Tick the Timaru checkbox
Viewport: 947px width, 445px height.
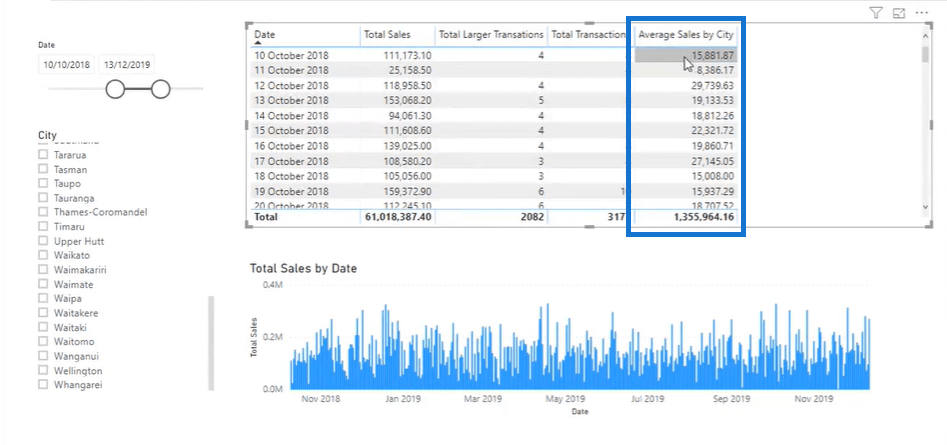click(43, 226)
